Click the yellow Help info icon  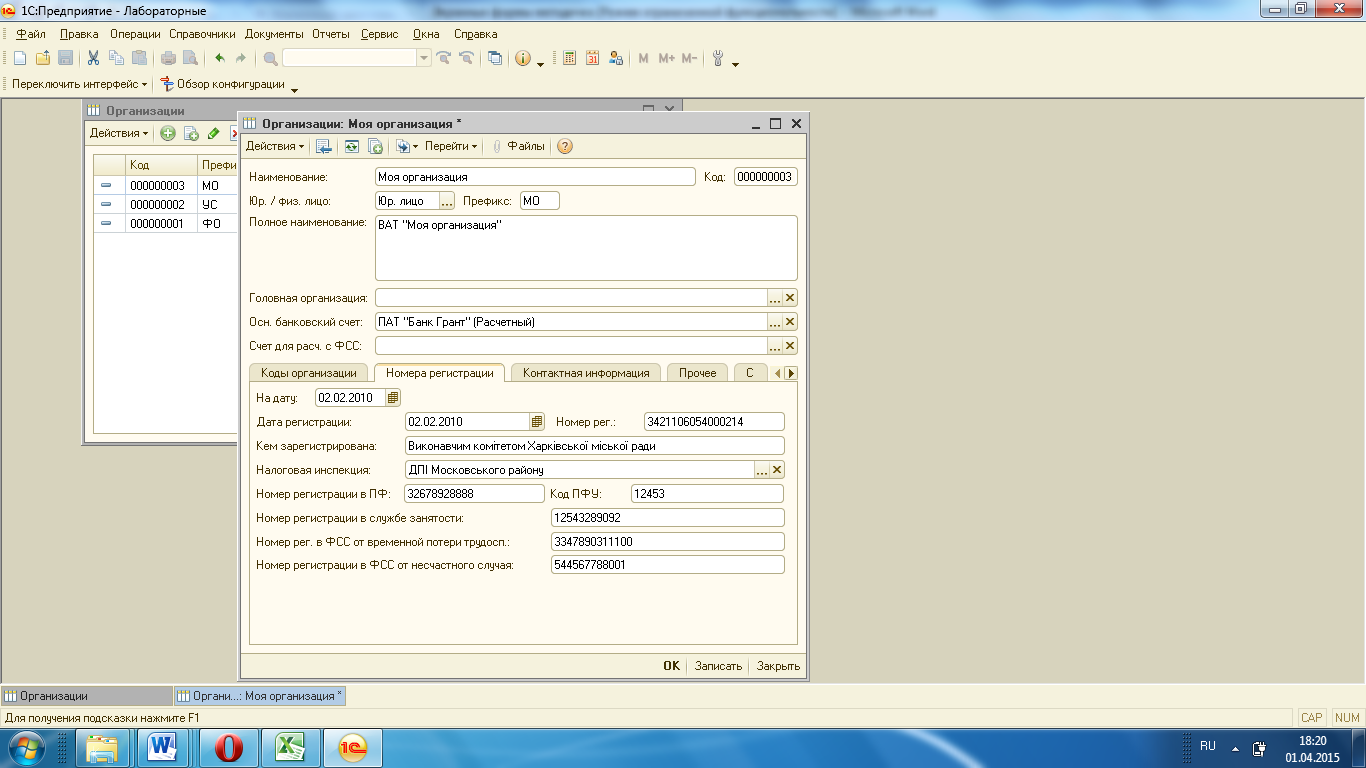pos(523,58)
